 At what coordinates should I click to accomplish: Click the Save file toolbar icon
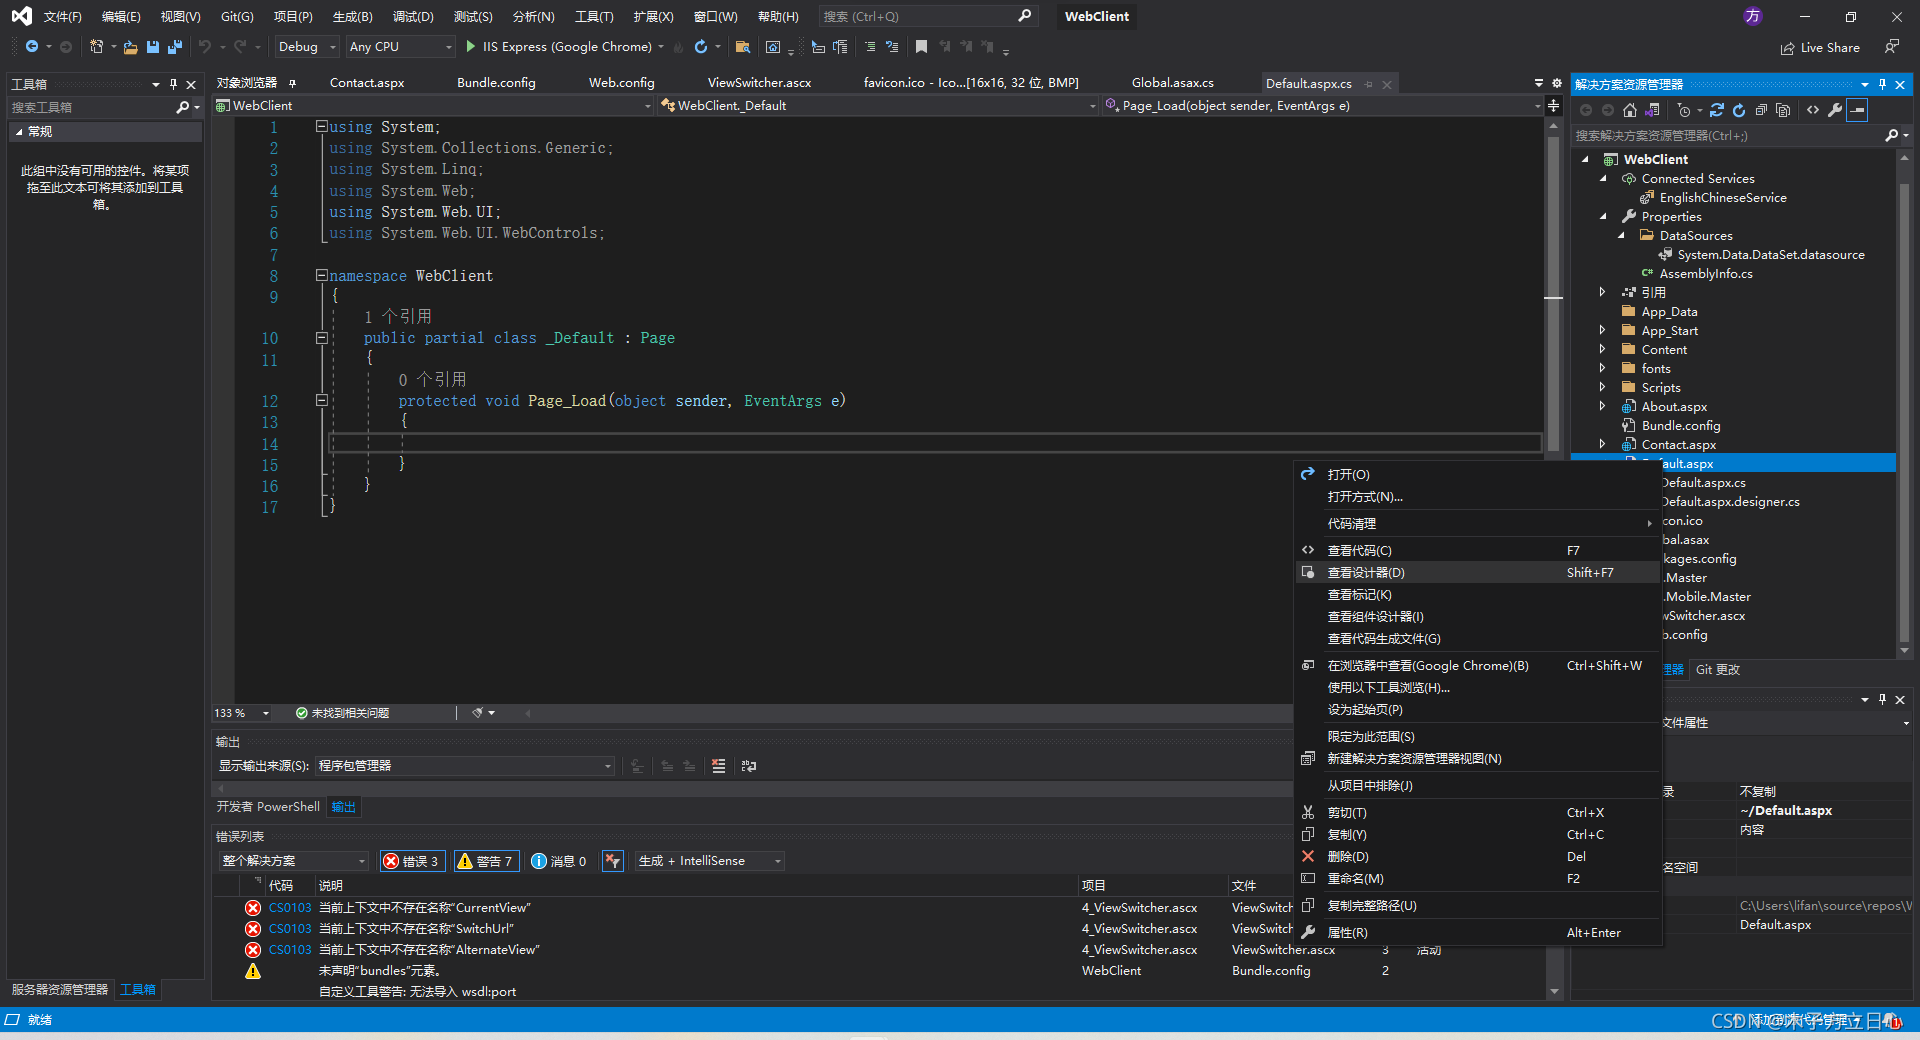(153, 47)
